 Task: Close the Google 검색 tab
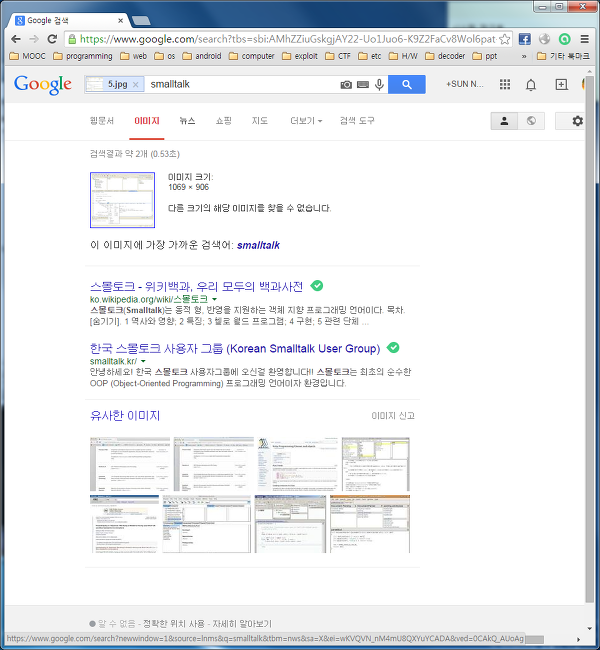120,20
